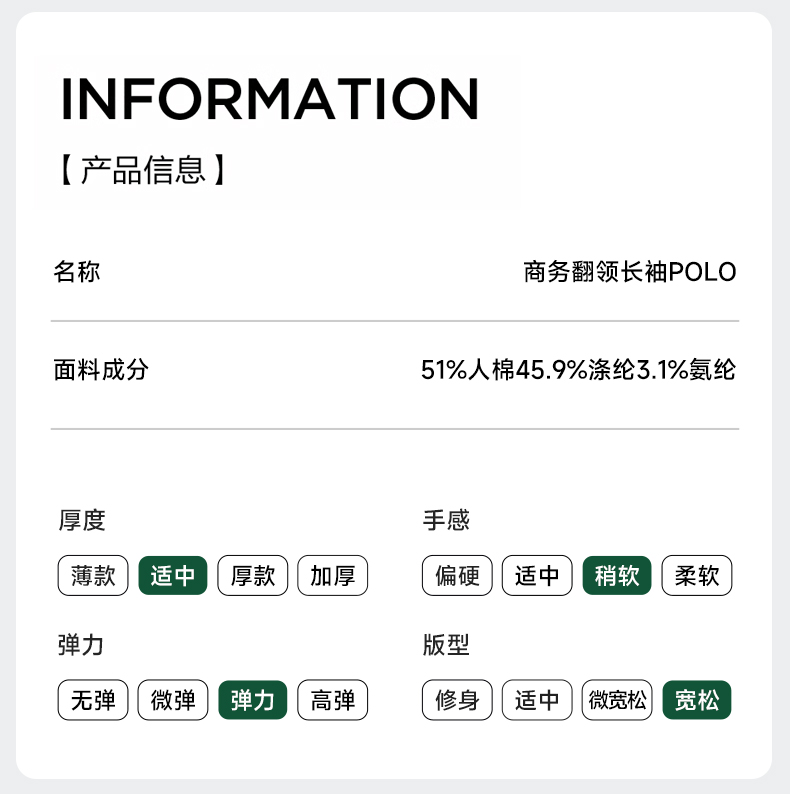Click the INFORMATION heading
Viewport: 790px width, 794px height.
pyautogui.click(x=270, y=98)
